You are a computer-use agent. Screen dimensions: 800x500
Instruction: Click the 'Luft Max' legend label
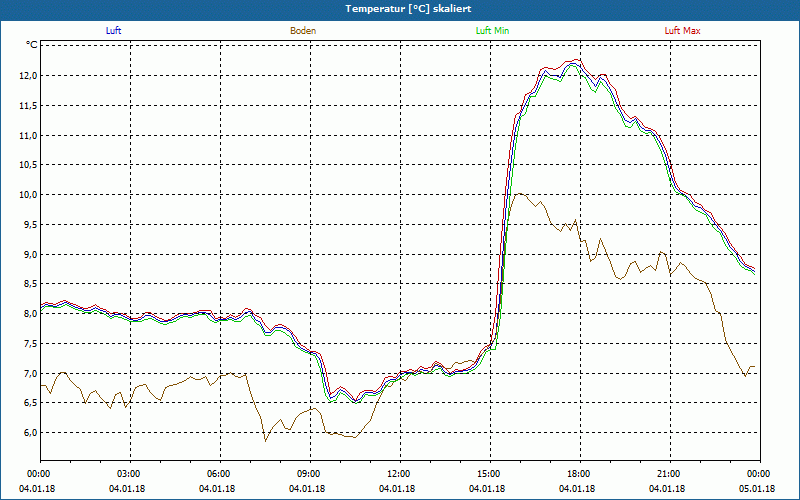pos(682,31)
